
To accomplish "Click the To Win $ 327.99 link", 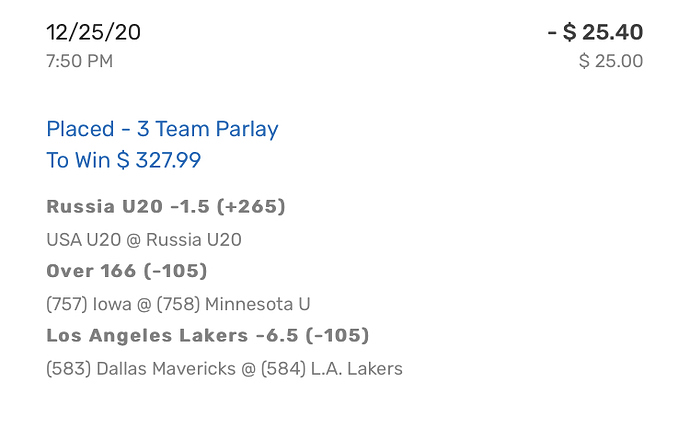I will tap(129, 160).
